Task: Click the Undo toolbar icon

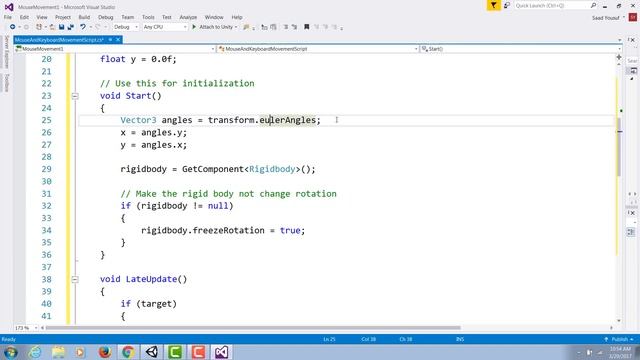Action: coord(82,27)
